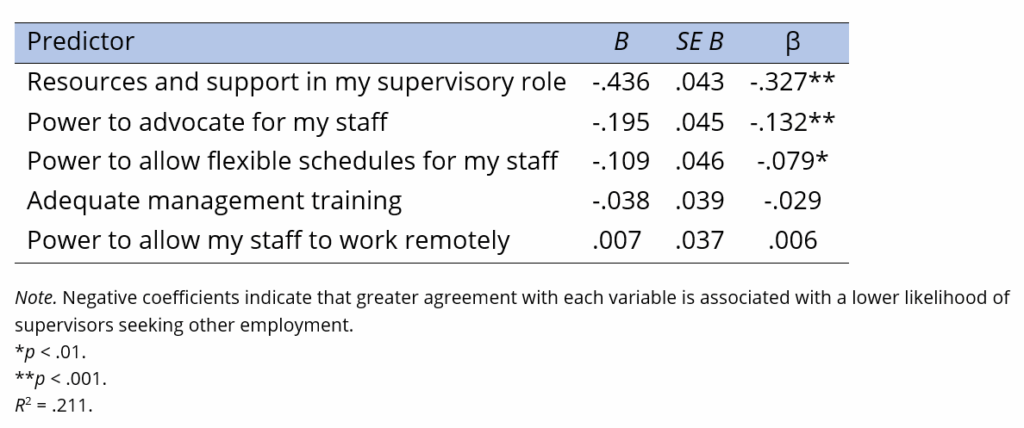
Task: Select the beta value -.132**
Action: [x=793, y=122]
